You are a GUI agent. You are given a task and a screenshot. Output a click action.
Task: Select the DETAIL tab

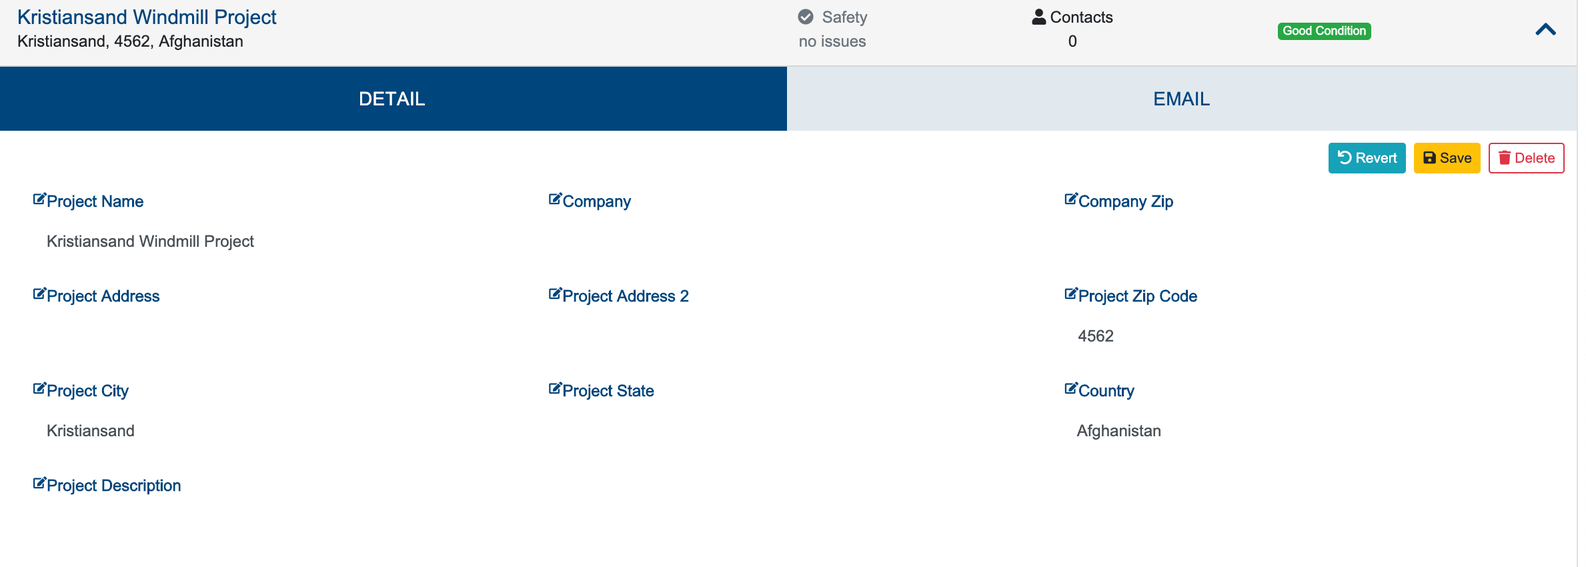tap(393, 99)
